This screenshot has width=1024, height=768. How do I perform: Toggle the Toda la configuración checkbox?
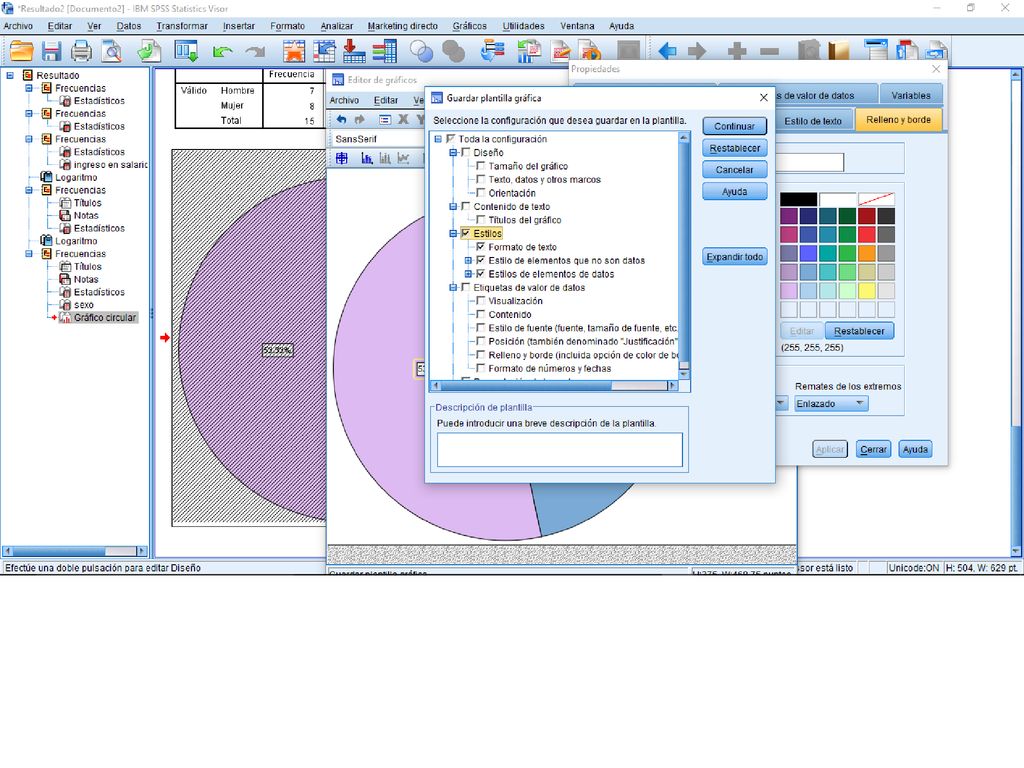pyautogui.click(x=450, y=139)
